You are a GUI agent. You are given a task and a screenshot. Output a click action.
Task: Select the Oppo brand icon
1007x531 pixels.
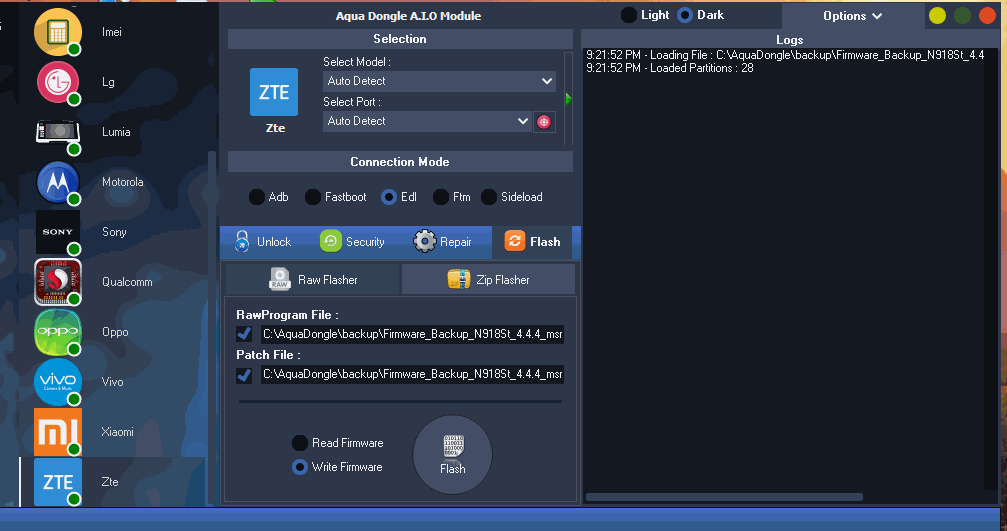pos(58,332)
